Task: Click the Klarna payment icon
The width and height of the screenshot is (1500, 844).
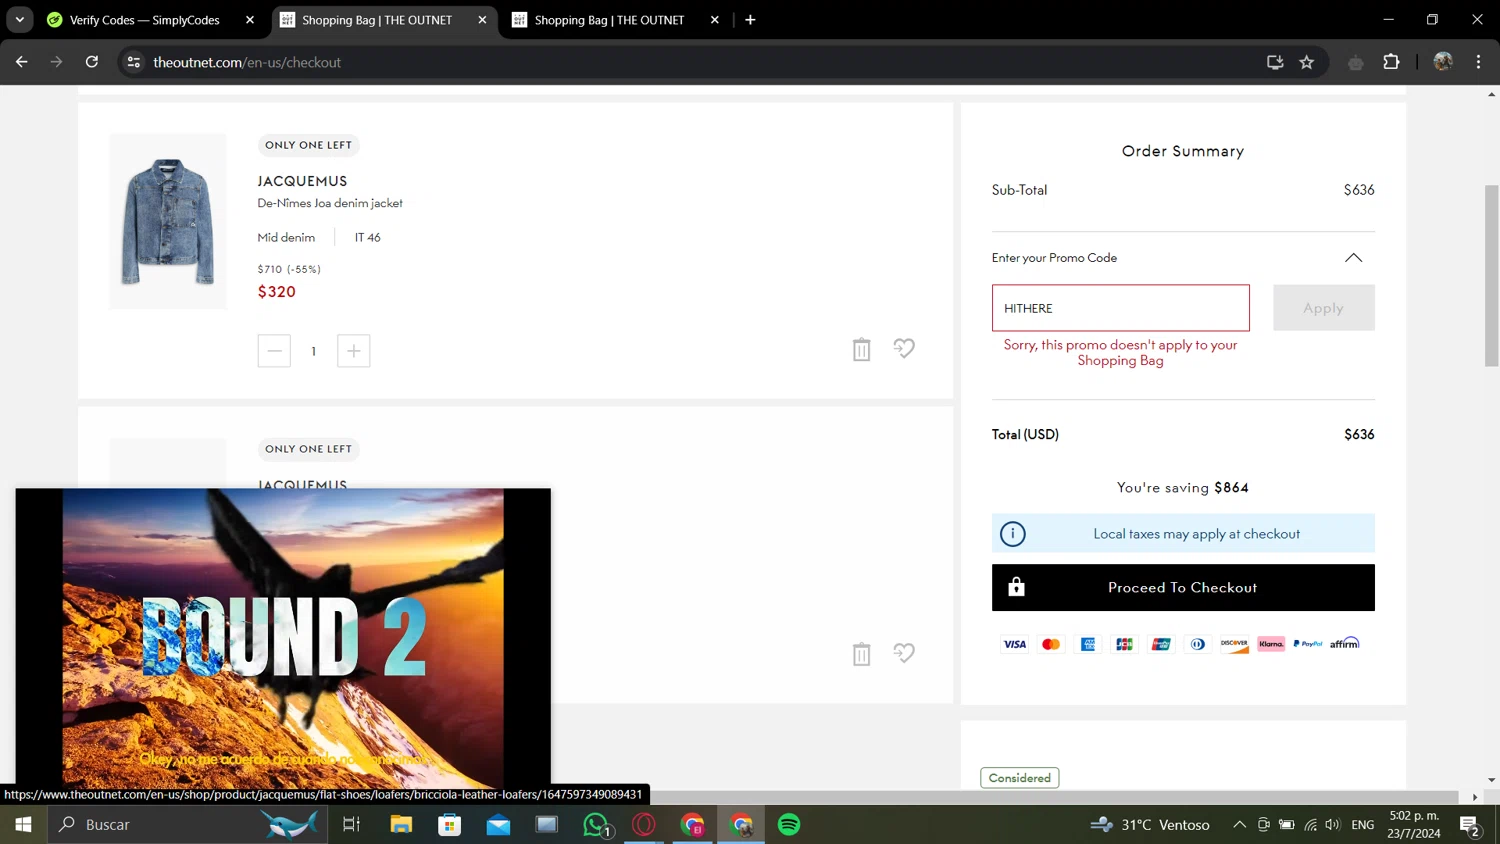Action: tap(1271, 644)
